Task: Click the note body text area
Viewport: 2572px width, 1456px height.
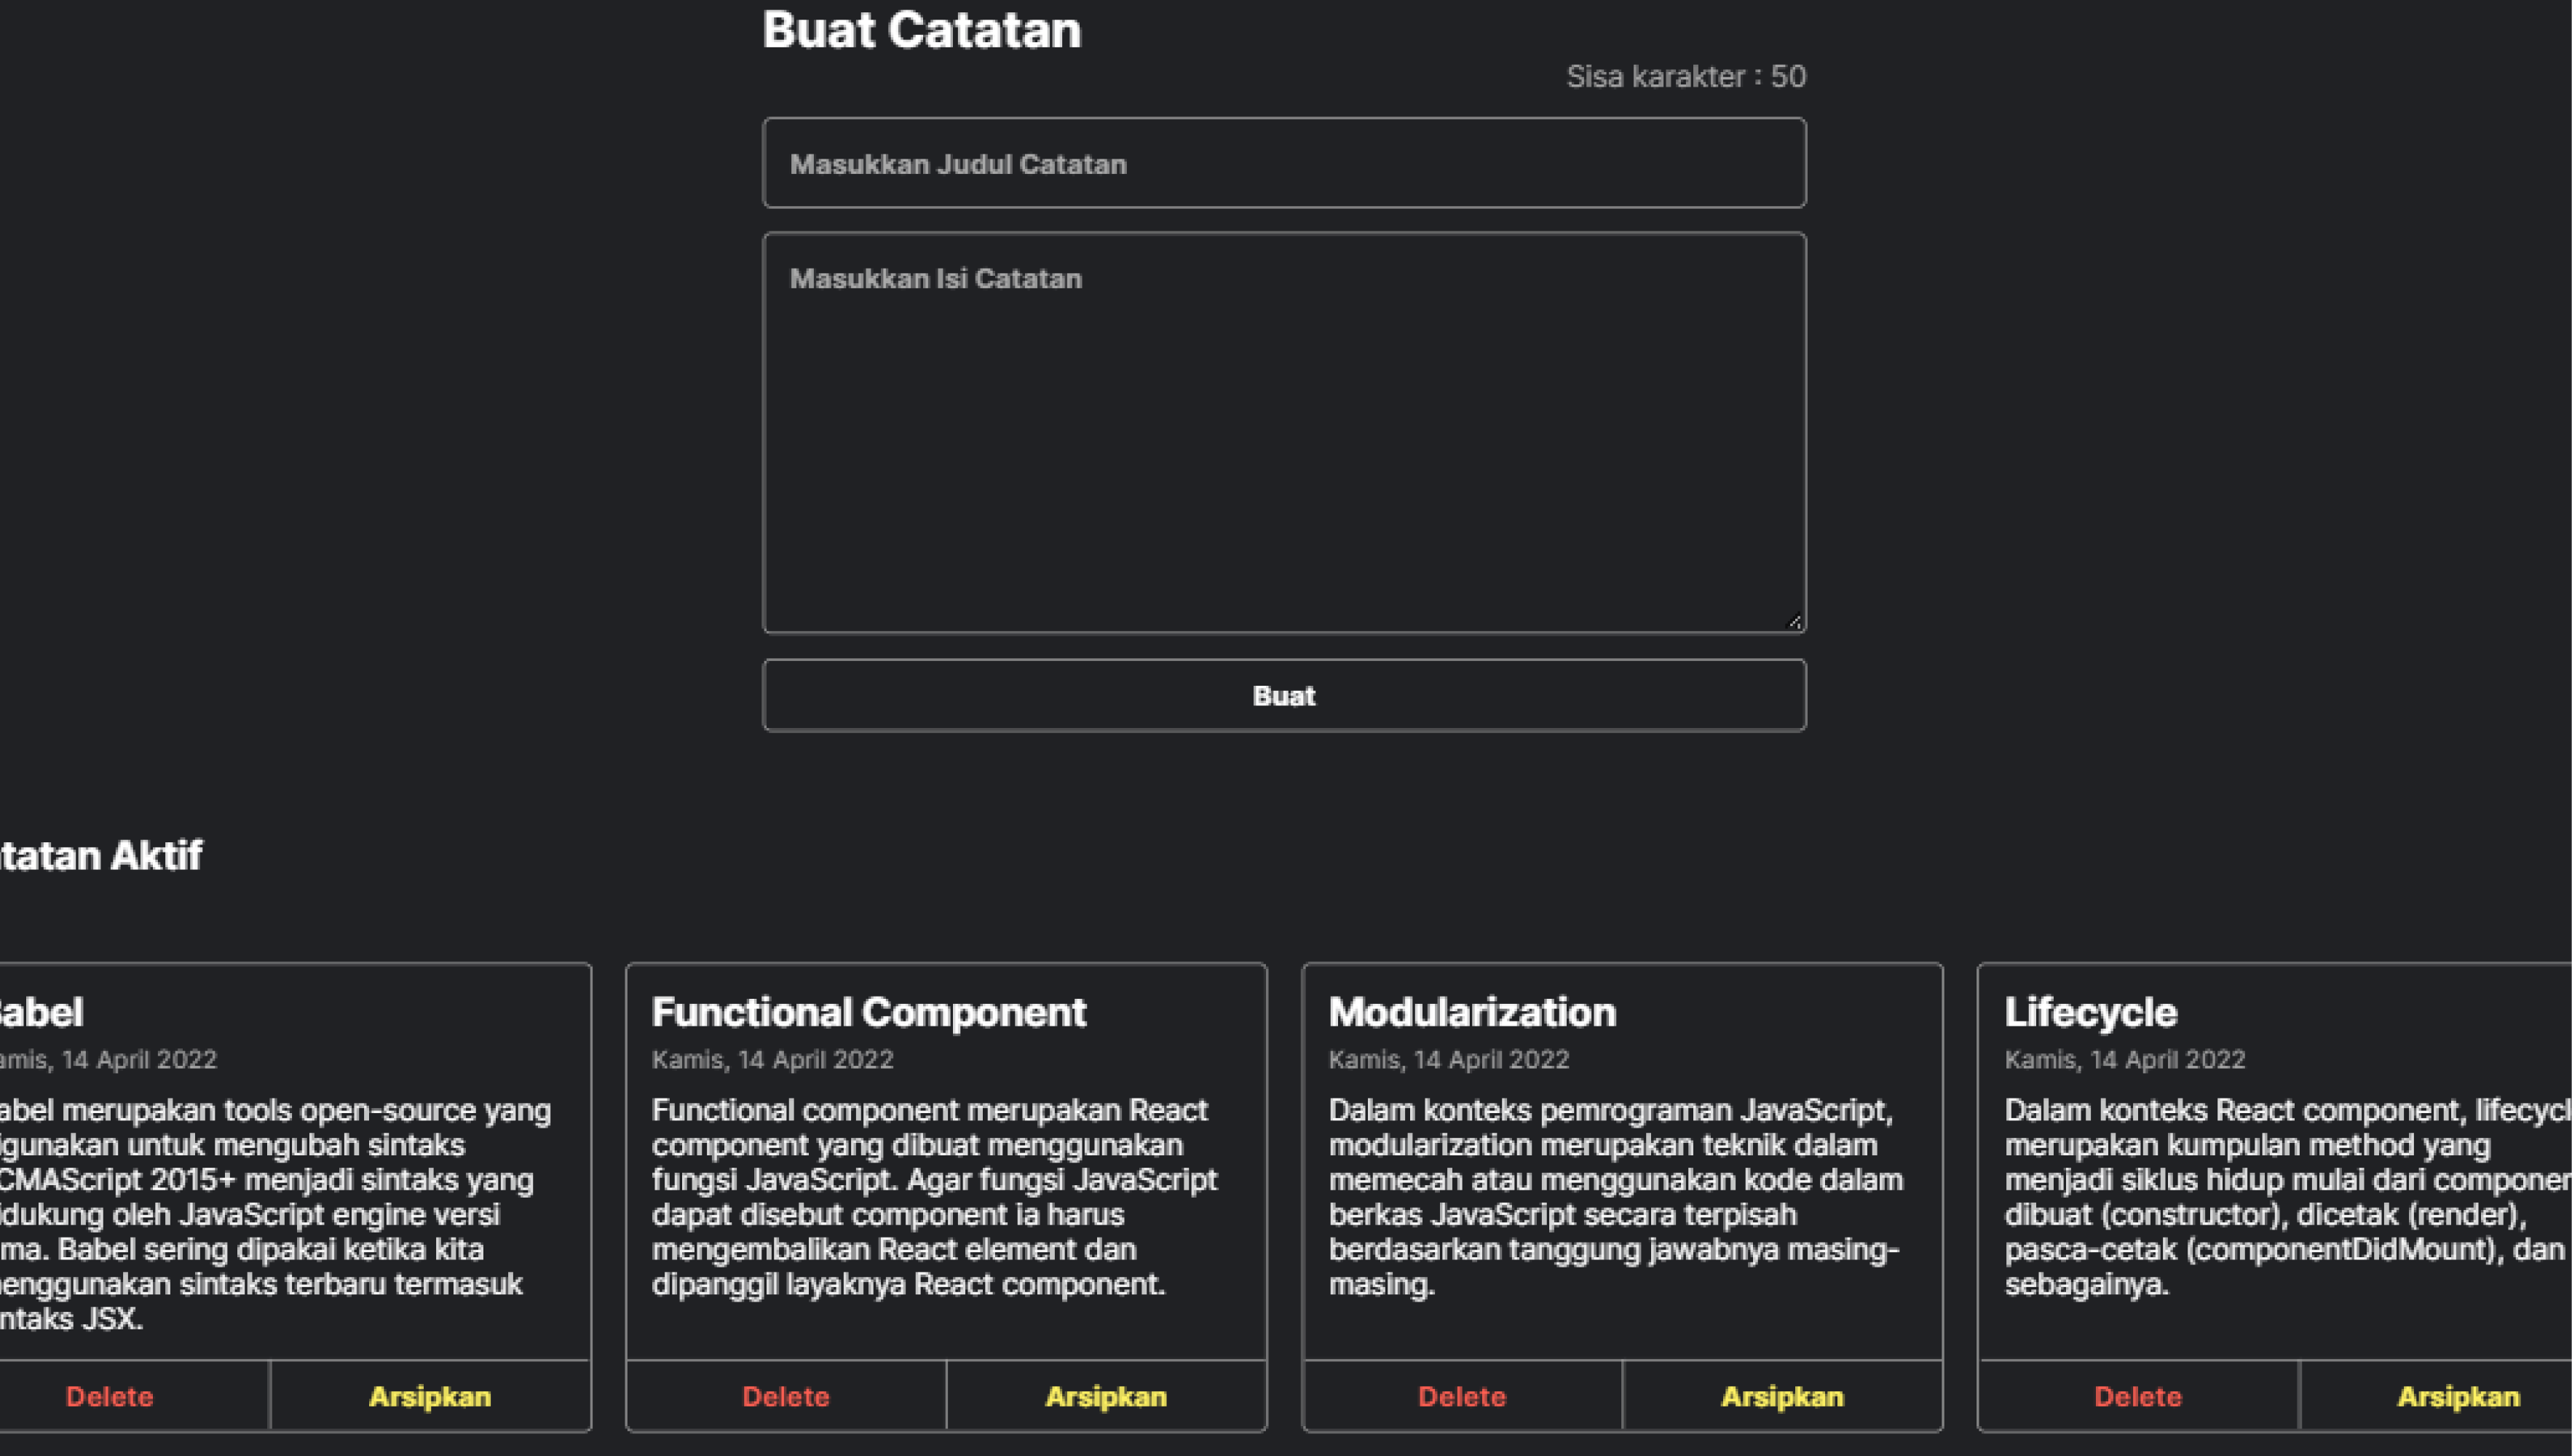Action: pos(1284,432)
